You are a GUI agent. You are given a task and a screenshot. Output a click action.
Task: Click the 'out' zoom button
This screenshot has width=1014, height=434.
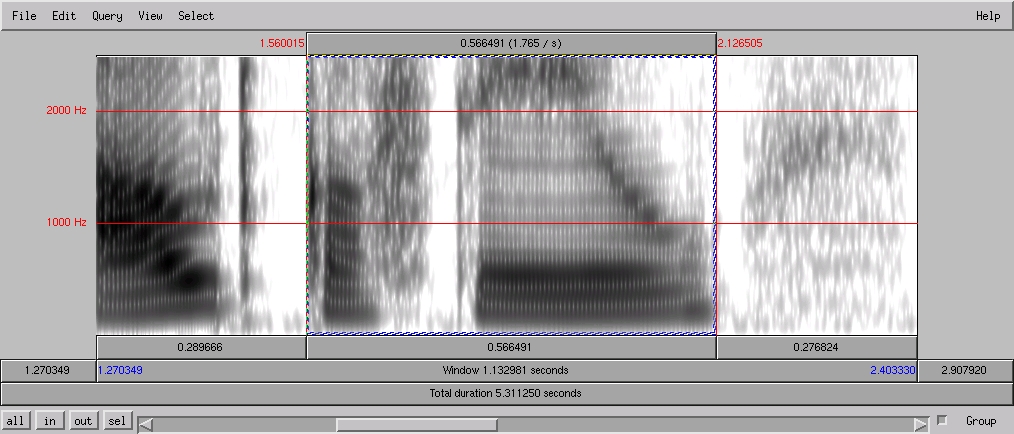(83, 421)
